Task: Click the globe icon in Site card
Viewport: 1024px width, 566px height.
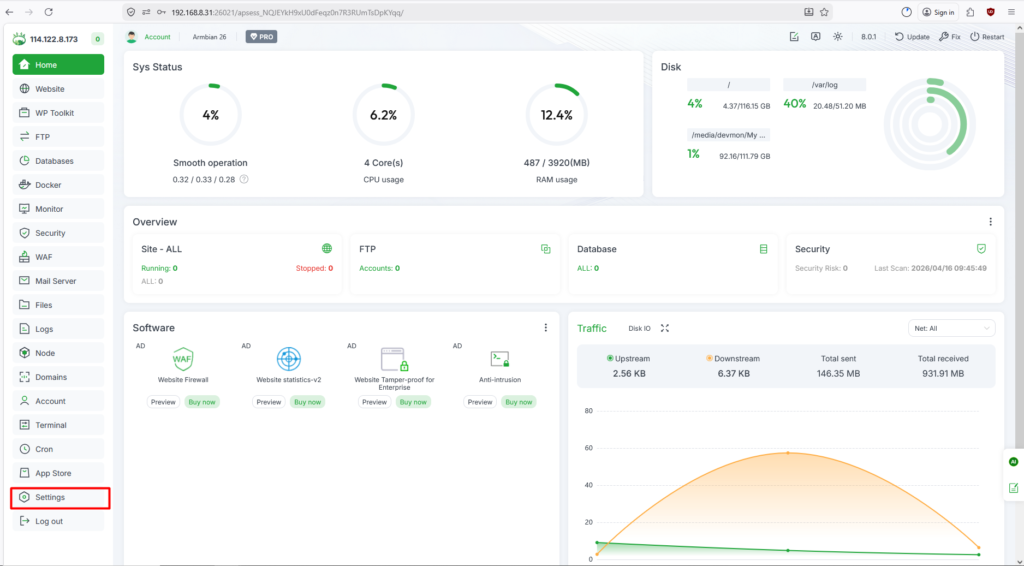Action: click(327, 249)
